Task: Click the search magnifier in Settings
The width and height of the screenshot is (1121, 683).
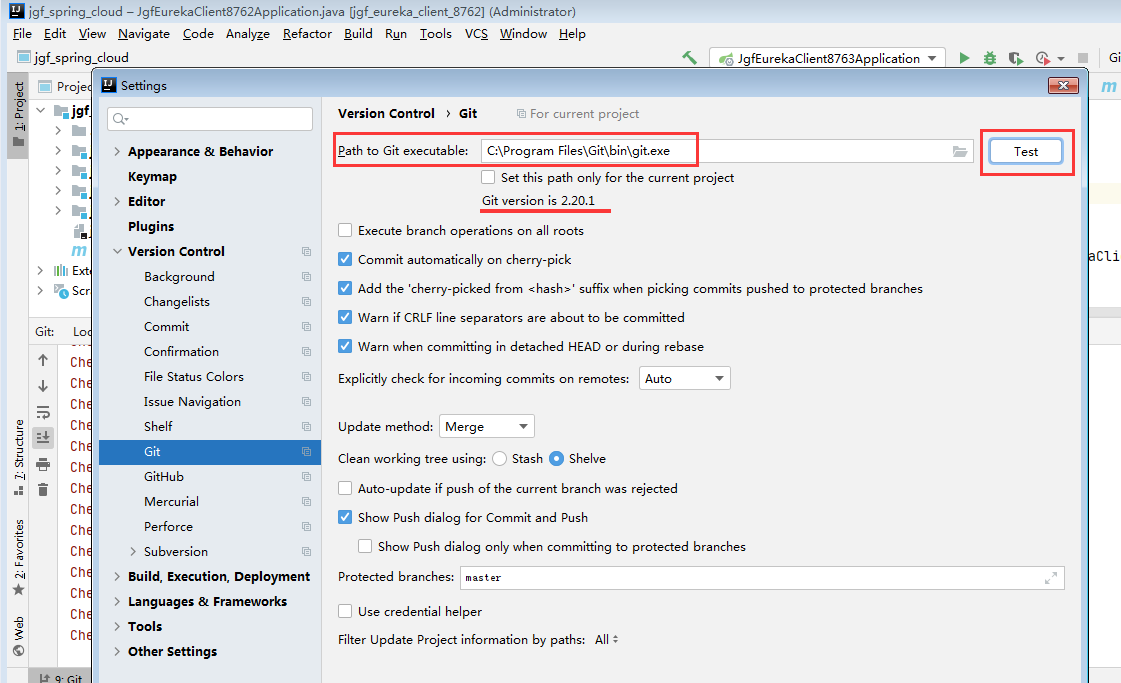Action: tap(120, 119)
